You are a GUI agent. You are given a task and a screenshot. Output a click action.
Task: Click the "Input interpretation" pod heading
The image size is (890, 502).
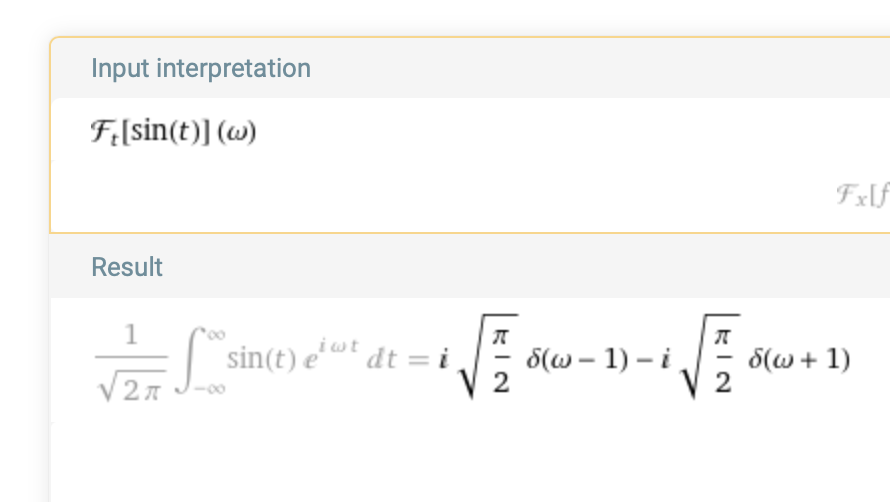pyautogui.click(x=201, y=68)
